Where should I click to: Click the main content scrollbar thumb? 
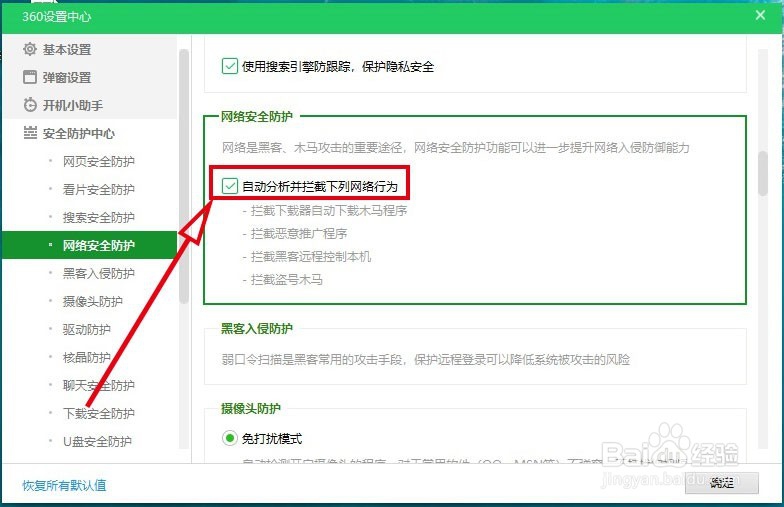[x=762, y=174]
